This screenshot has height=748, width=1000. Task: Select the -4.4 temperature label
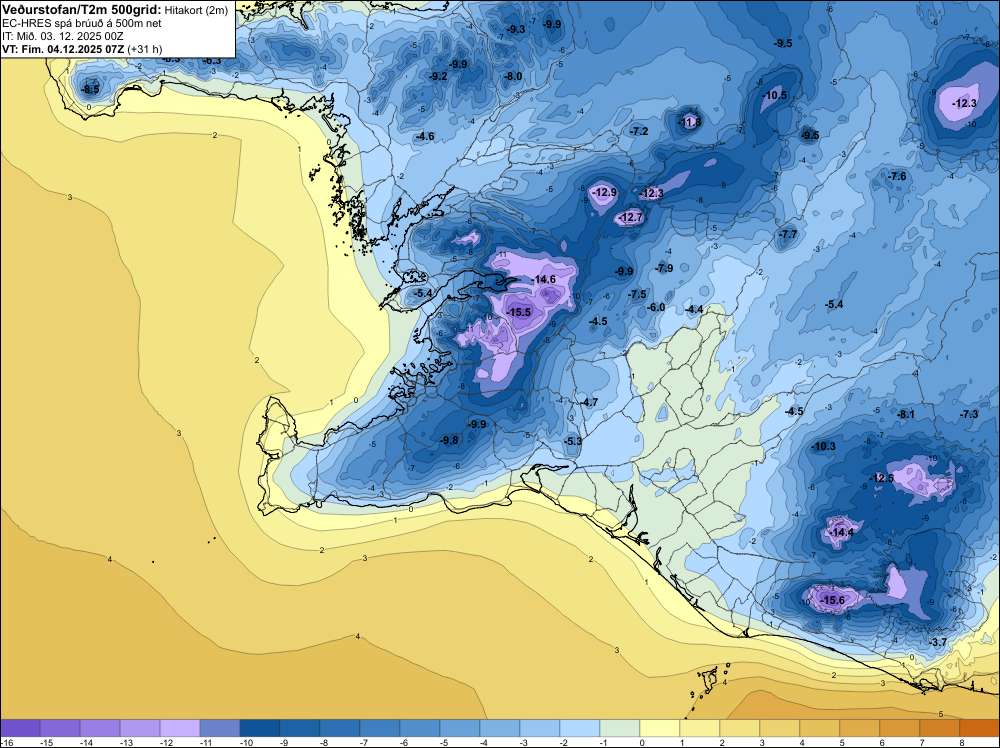694,309
